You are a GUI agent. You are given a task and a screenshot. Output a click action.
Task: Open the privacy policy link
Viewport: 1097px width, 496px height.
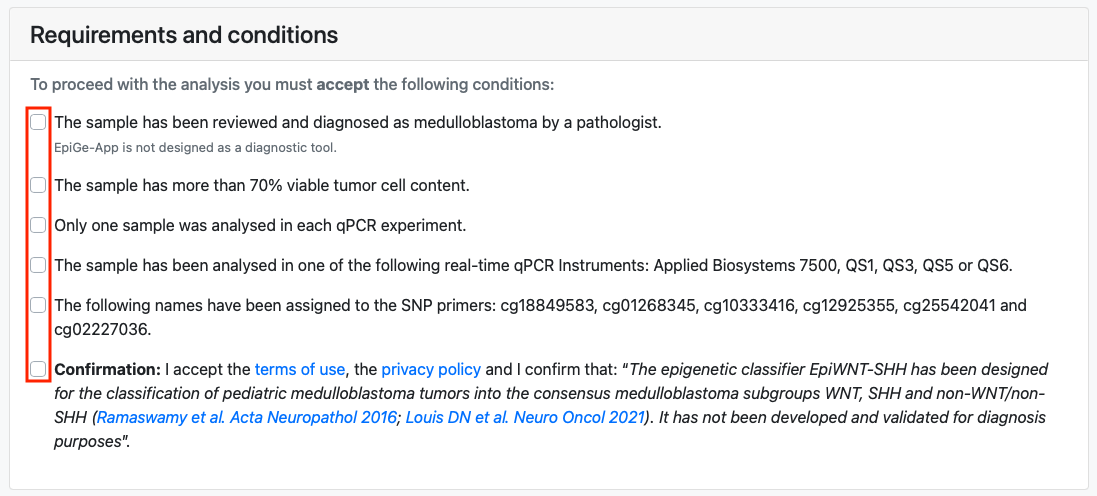click(431, 369)
